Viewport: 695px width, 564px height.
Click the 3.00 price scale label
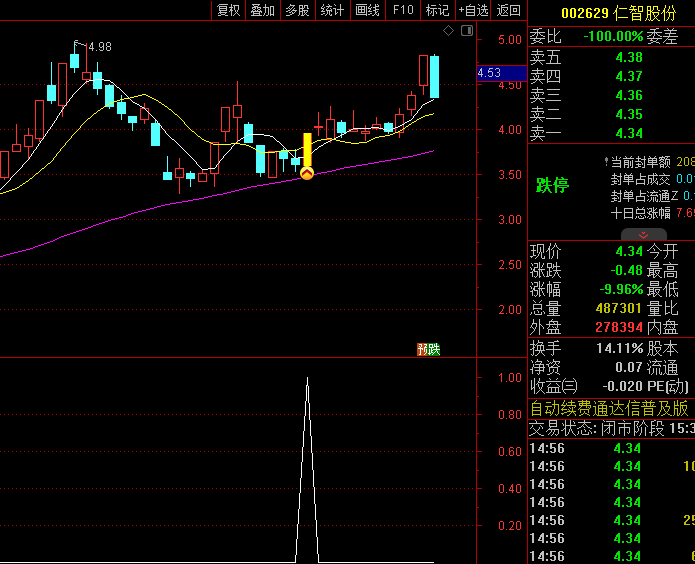(510, 219)
